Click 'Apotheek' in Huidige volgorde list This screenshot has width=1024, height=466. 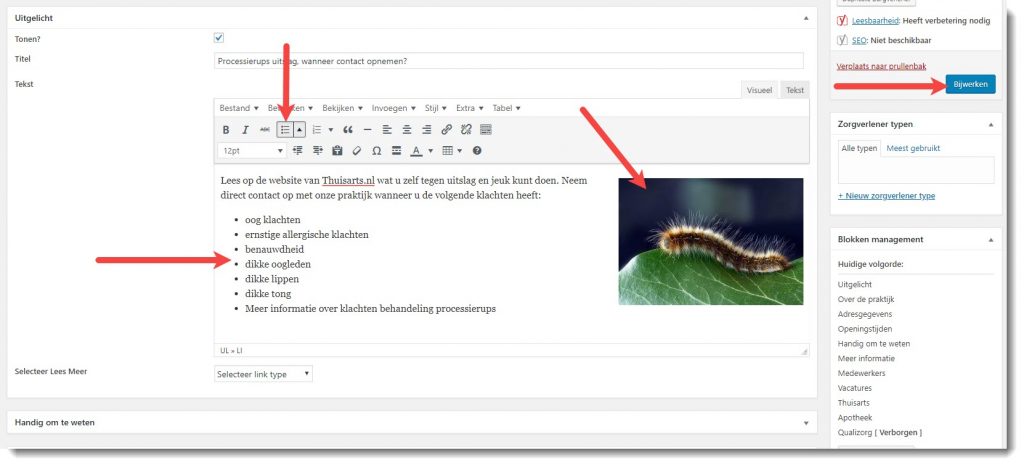click(855, 418)
